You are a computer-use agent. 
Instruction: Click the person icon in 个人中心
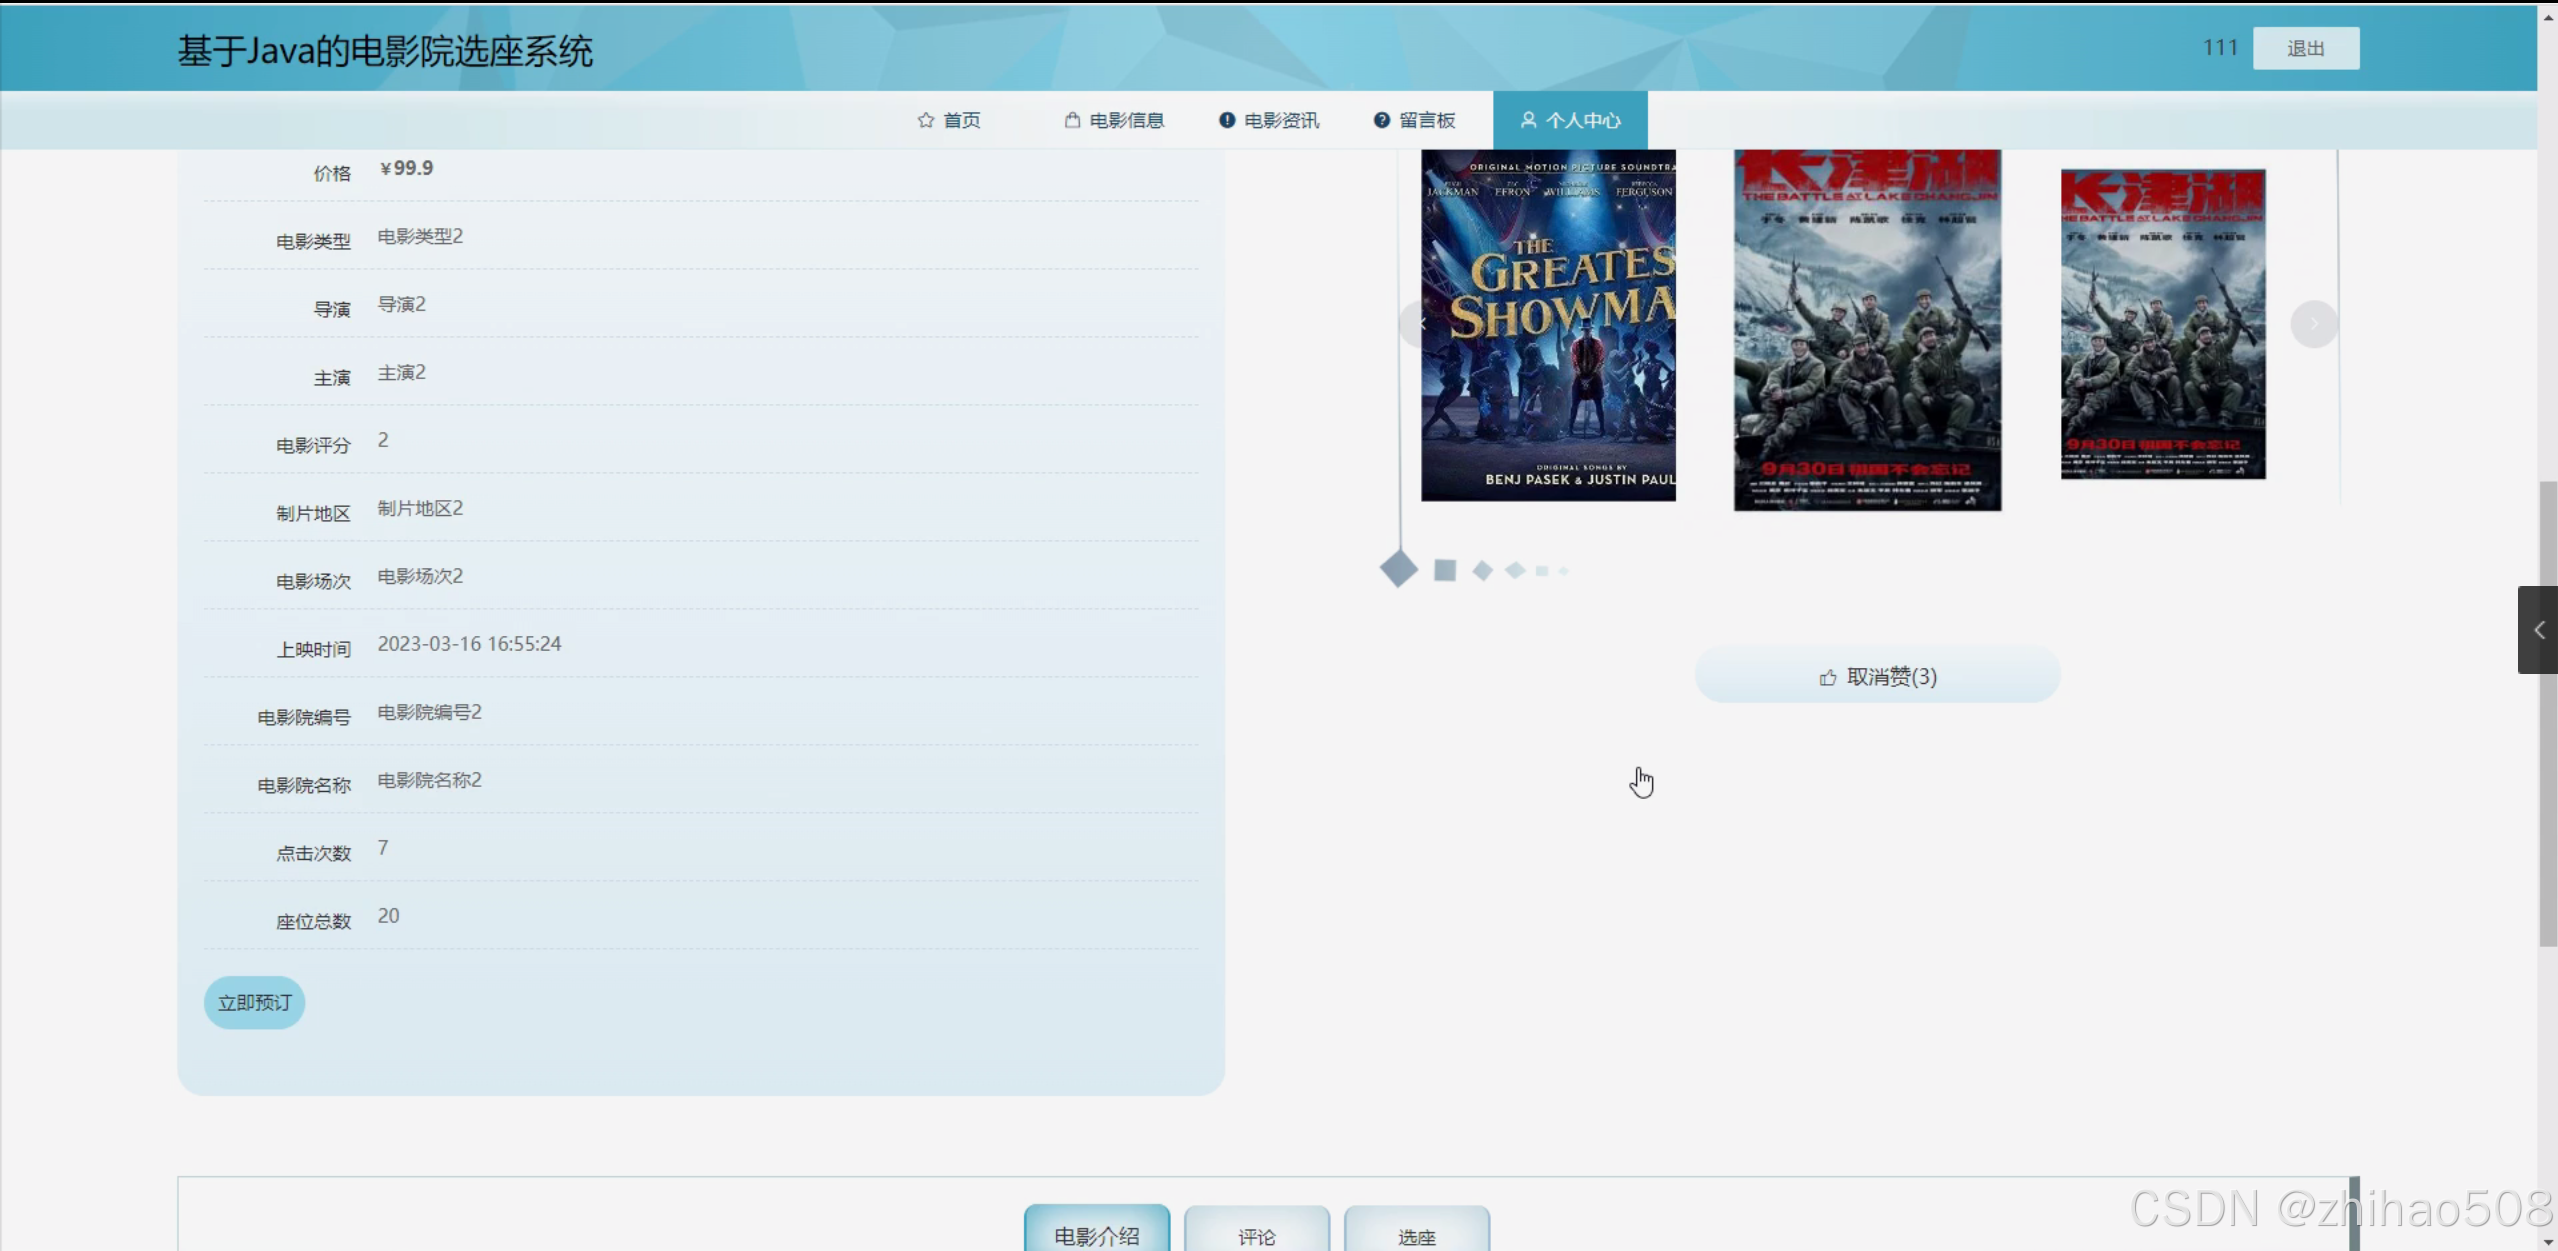click(x=1528, y=120)
